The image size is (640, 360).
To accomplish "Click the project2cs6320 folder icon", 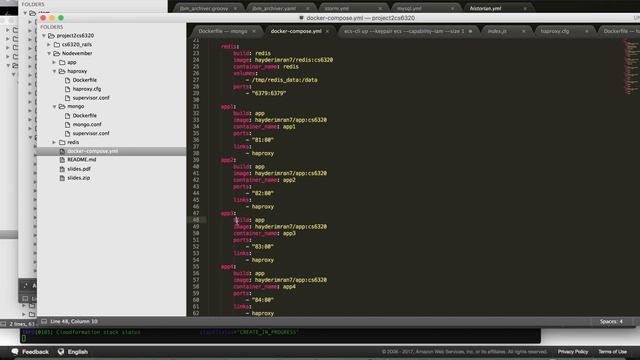I will pos(51,36).
